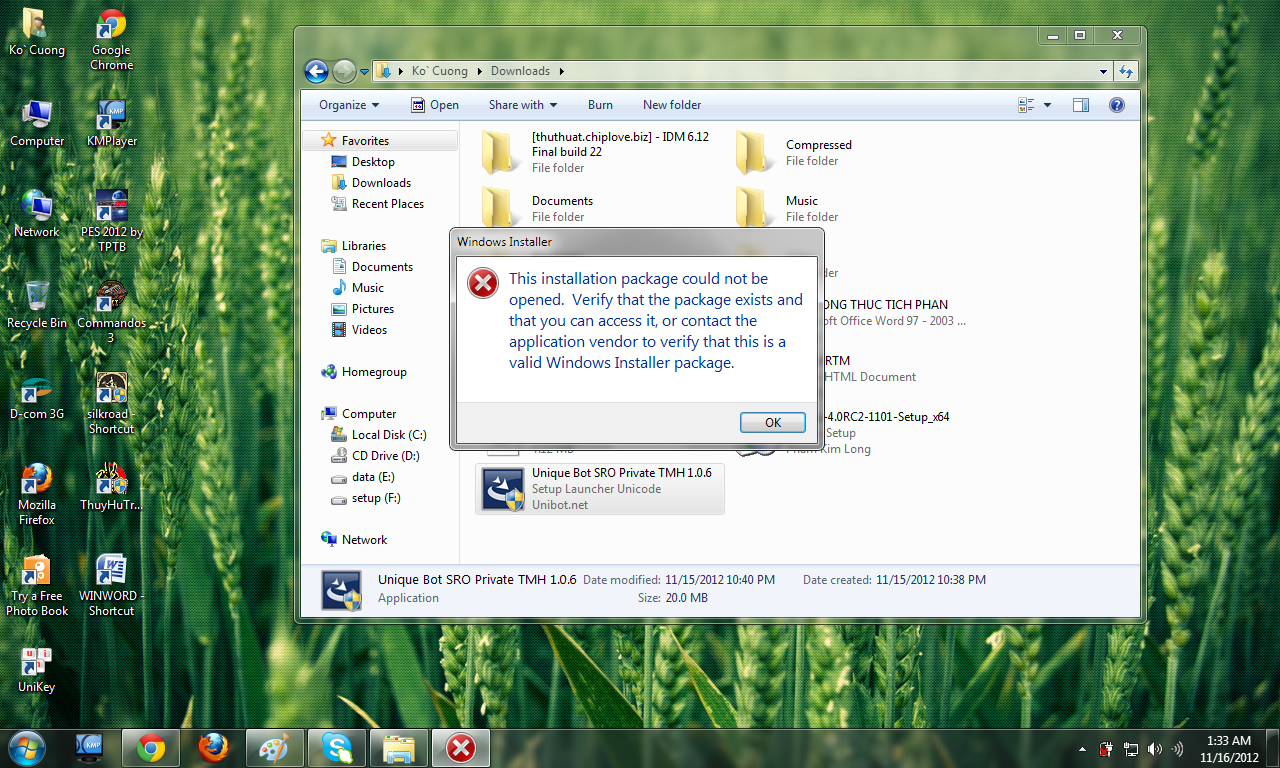Launch the ThuyHuTr desktop shortcut

click(x=111, y=487)
